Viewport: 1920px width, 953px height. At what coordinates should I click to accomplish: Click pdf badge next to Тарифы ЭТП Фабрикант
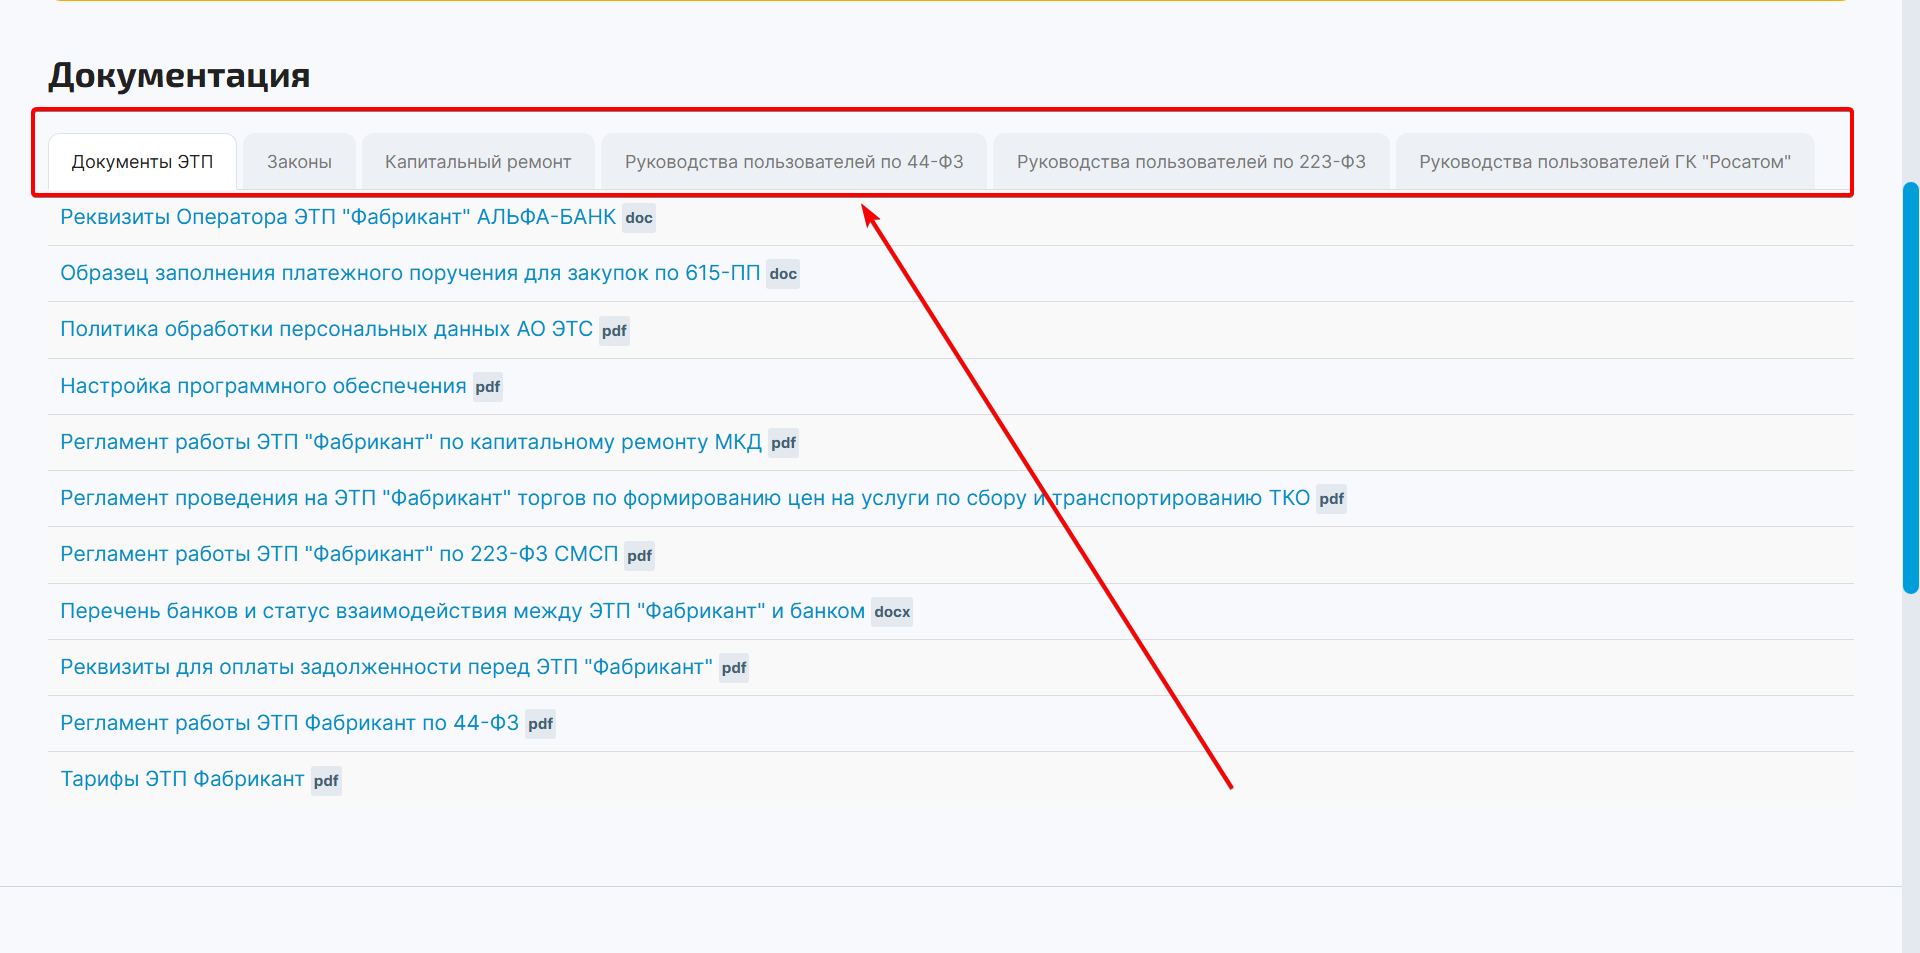coord(326,781)
